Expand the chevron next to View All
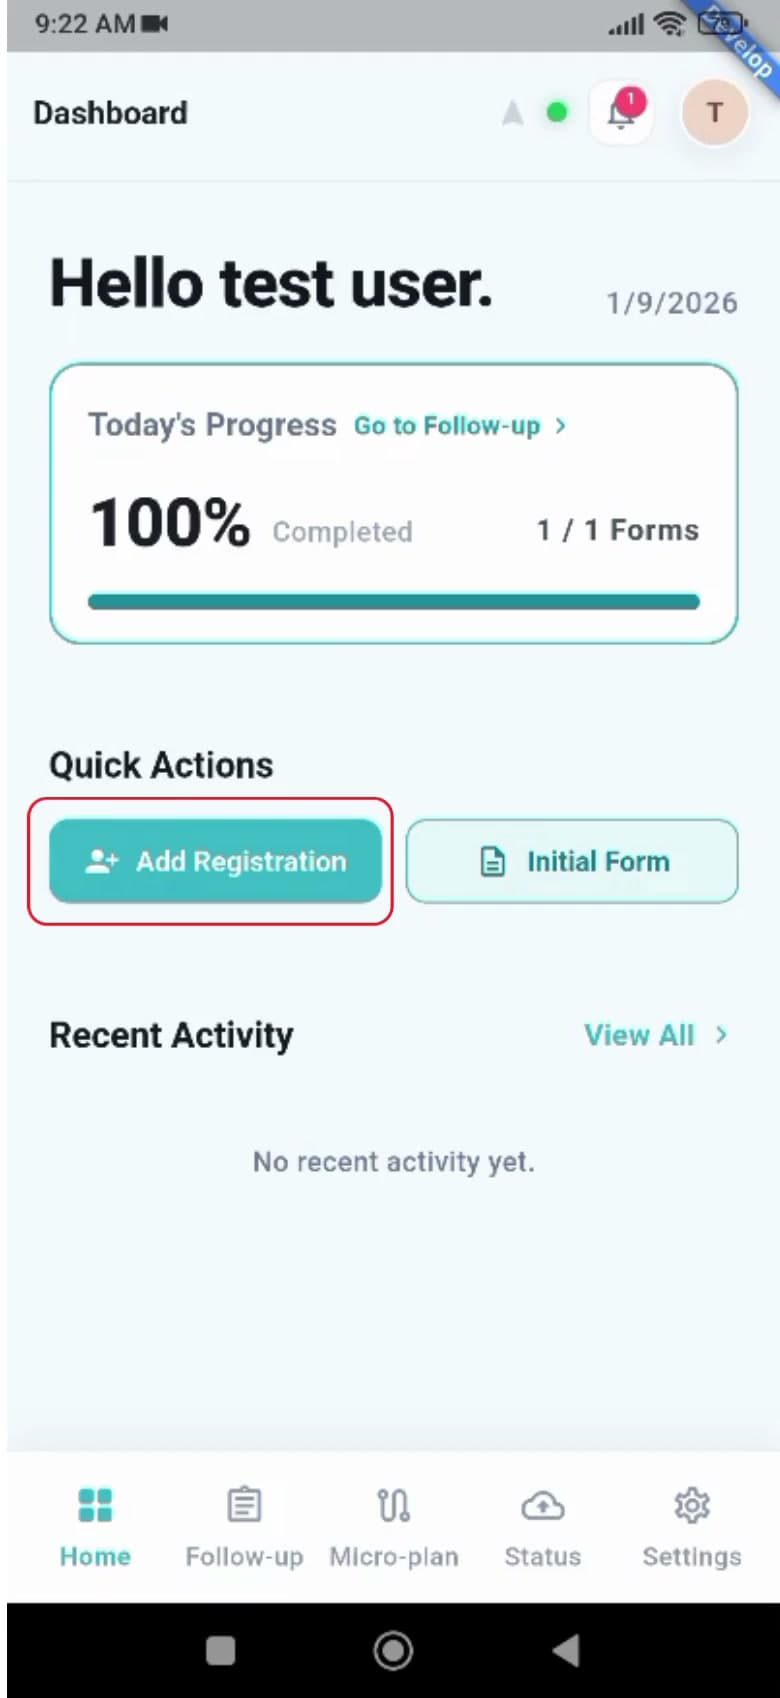 click(721, 1035)
